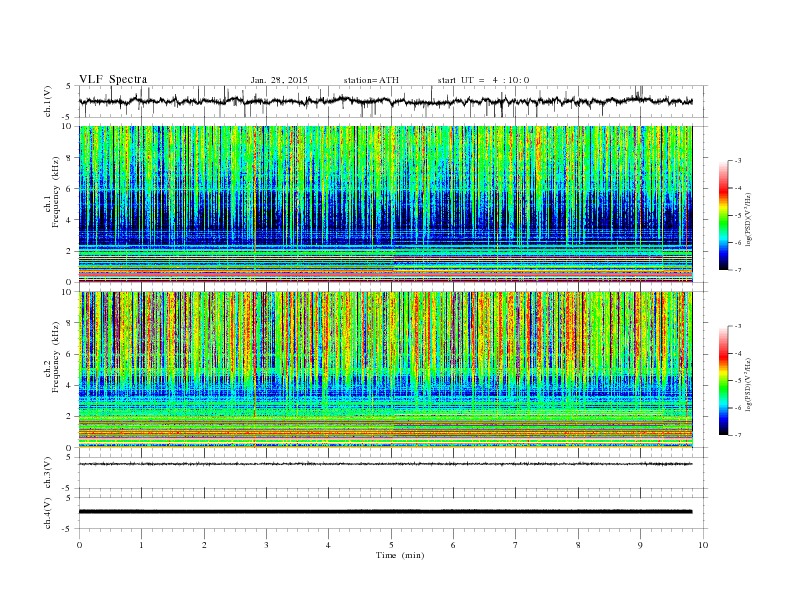
Task: Click time axis tick label "6"
Action: coord(453,545)
